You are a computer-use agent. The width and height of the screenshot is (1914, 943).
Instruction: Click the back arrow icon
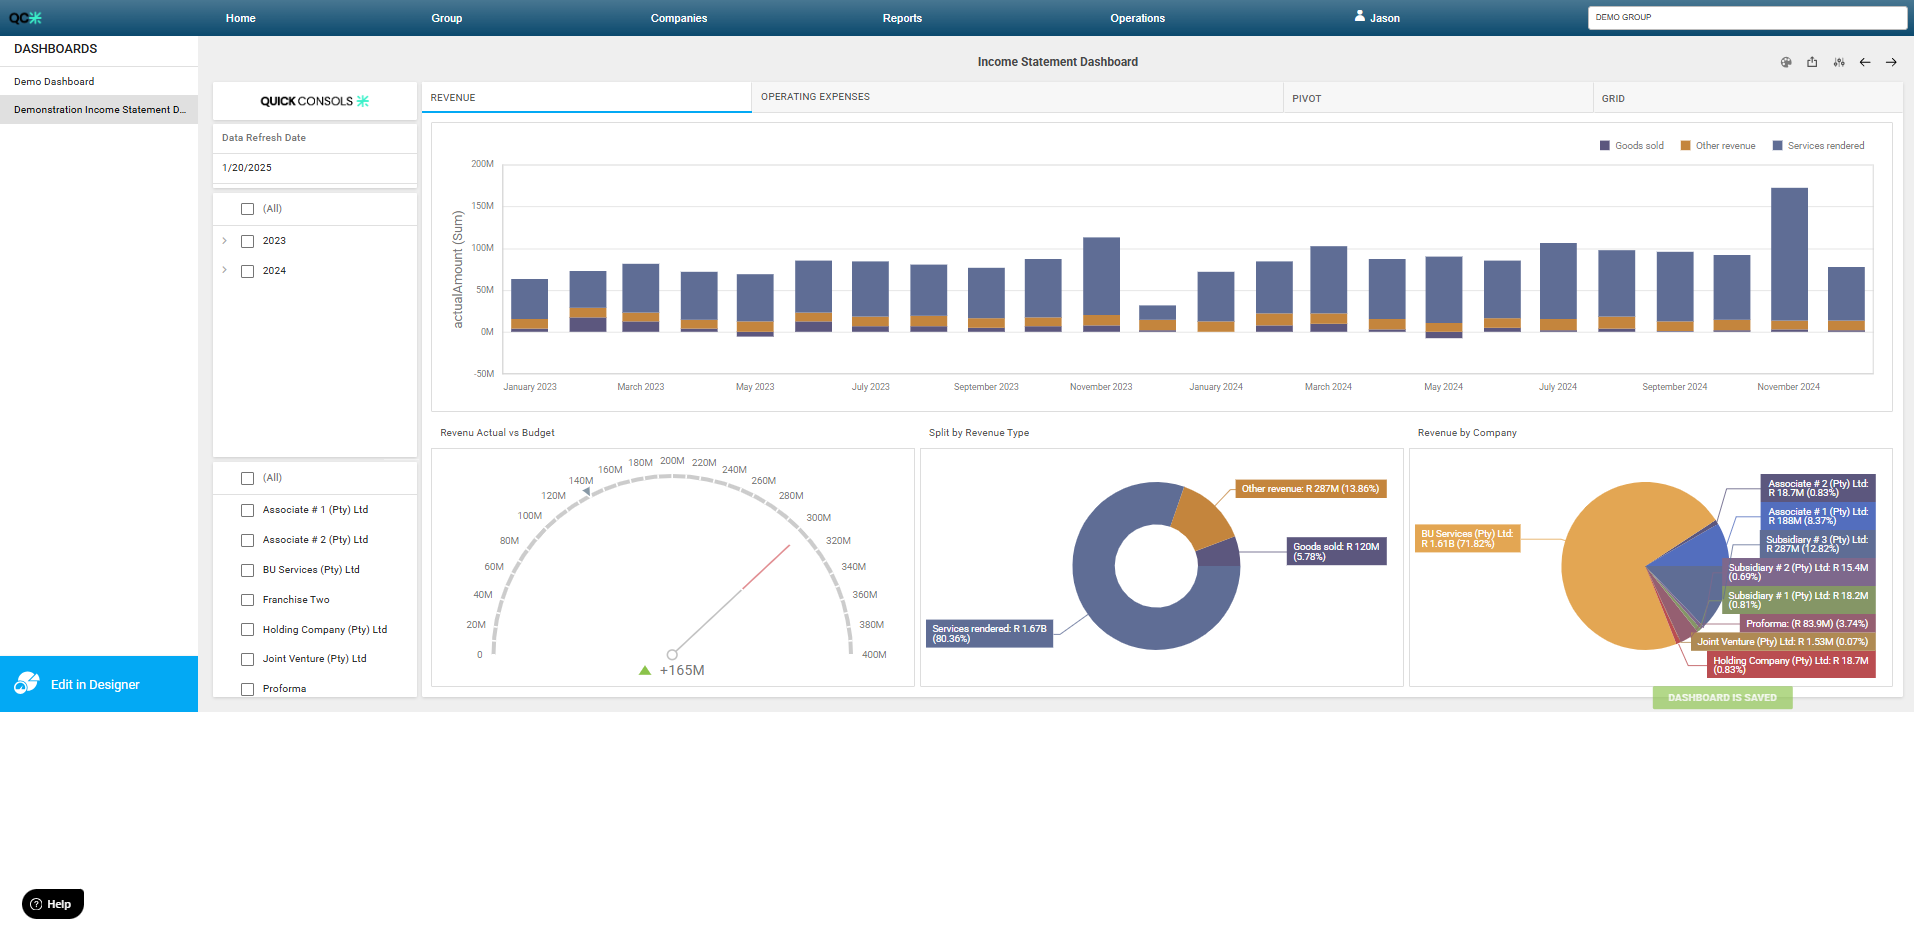1865,62
